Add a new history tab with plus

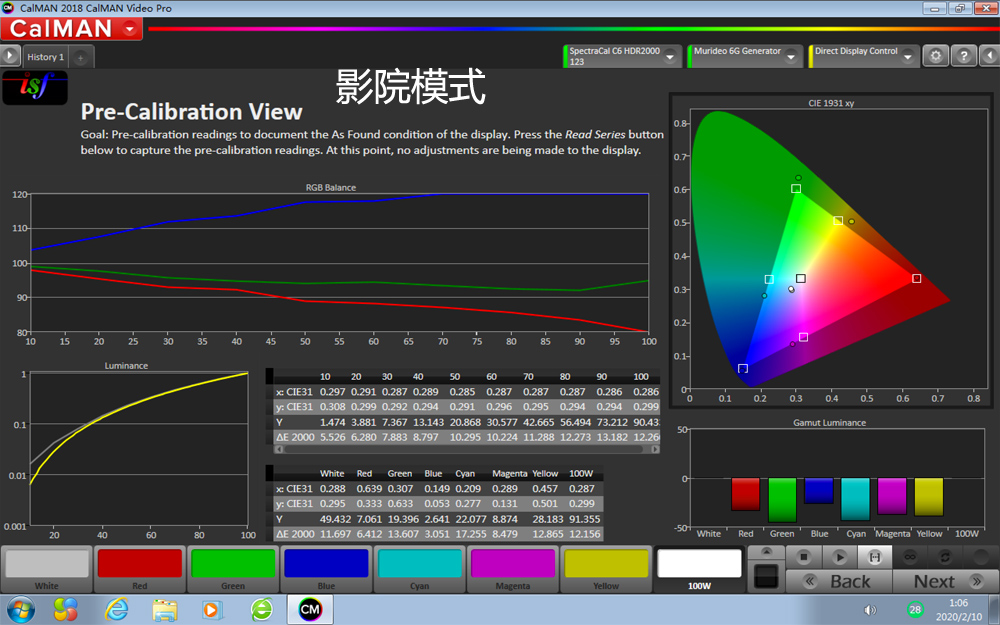pyautogui.click(x=80, y=57)
